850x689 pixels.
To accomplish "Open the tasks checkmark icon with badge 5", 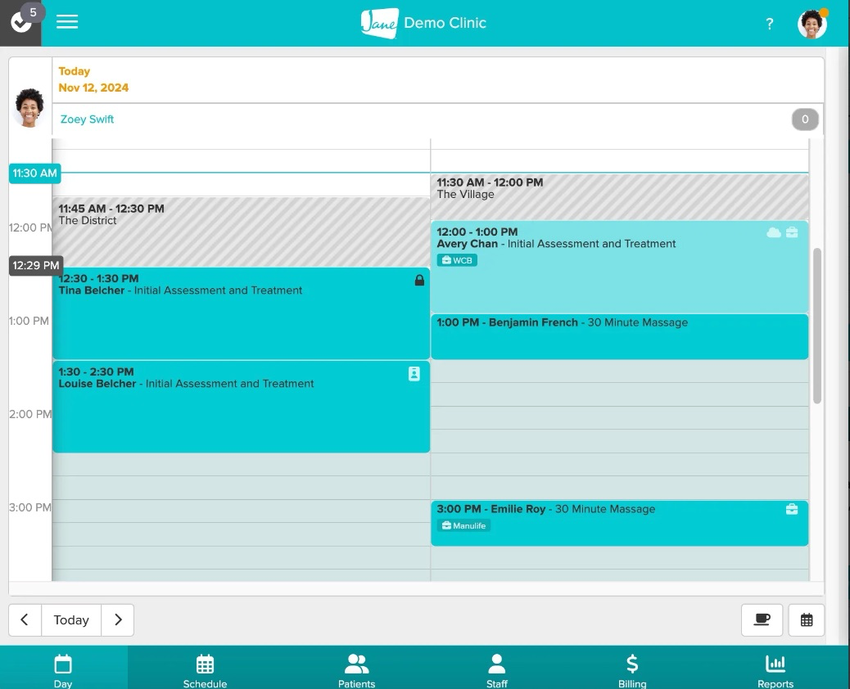I will [x=21, y=22].
